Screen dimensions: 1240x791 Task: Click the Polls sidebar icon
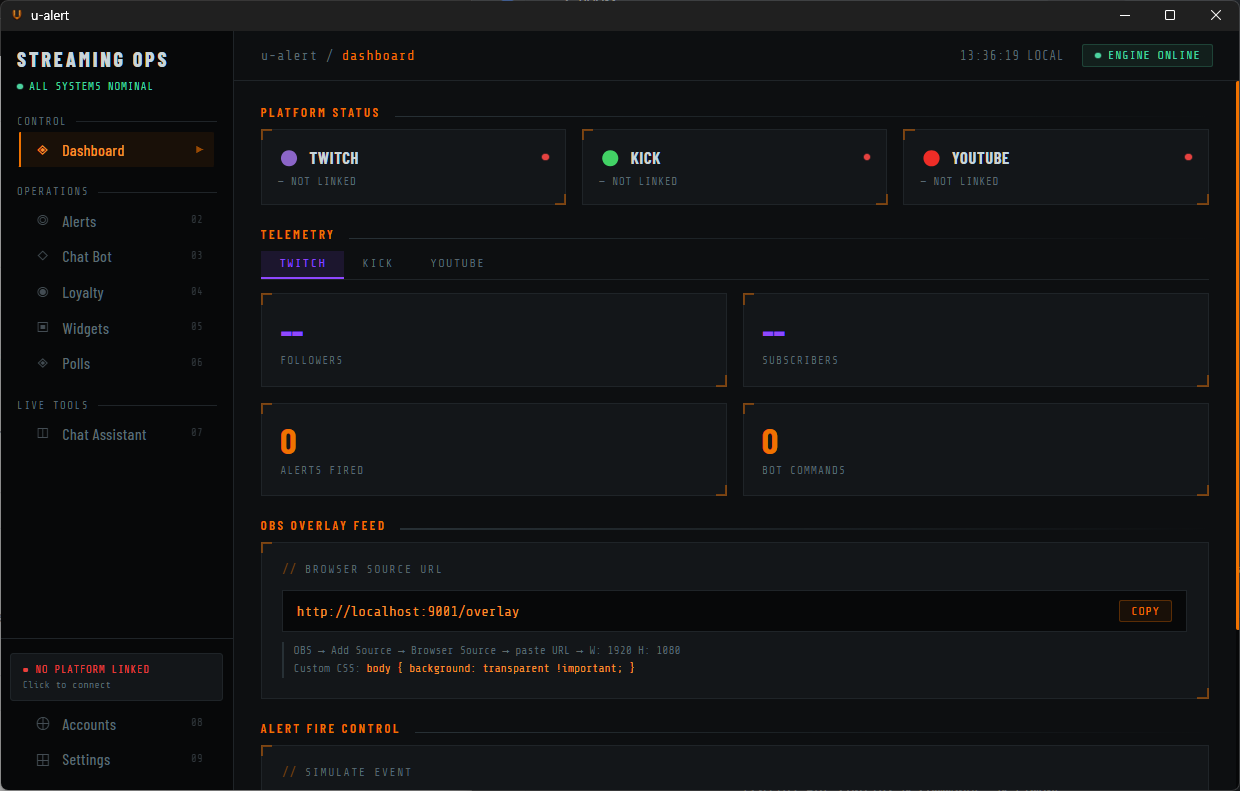(42, 363)
